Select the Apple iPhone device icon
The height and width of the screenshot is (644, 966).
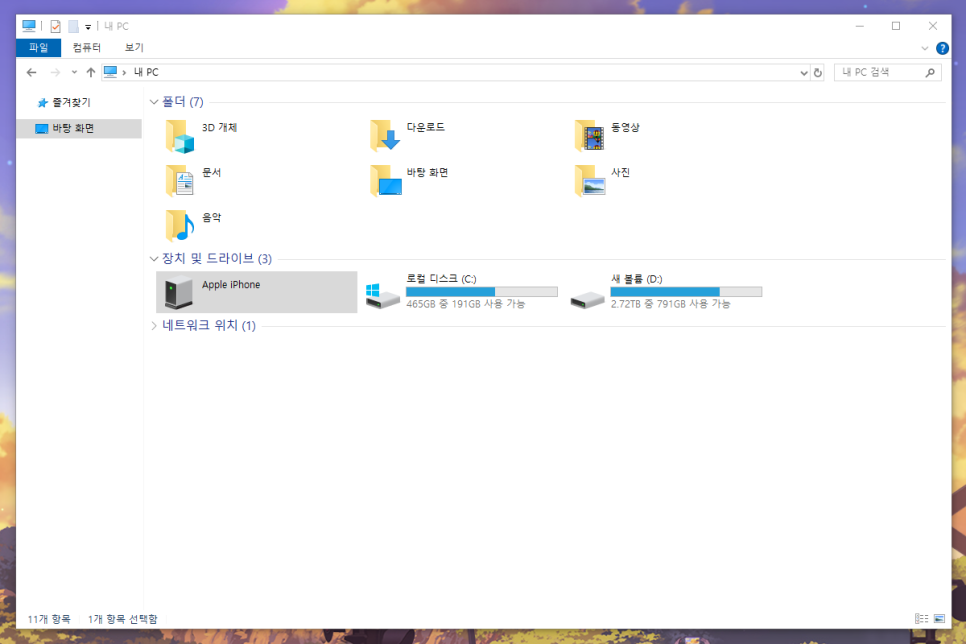coord(179,291)
